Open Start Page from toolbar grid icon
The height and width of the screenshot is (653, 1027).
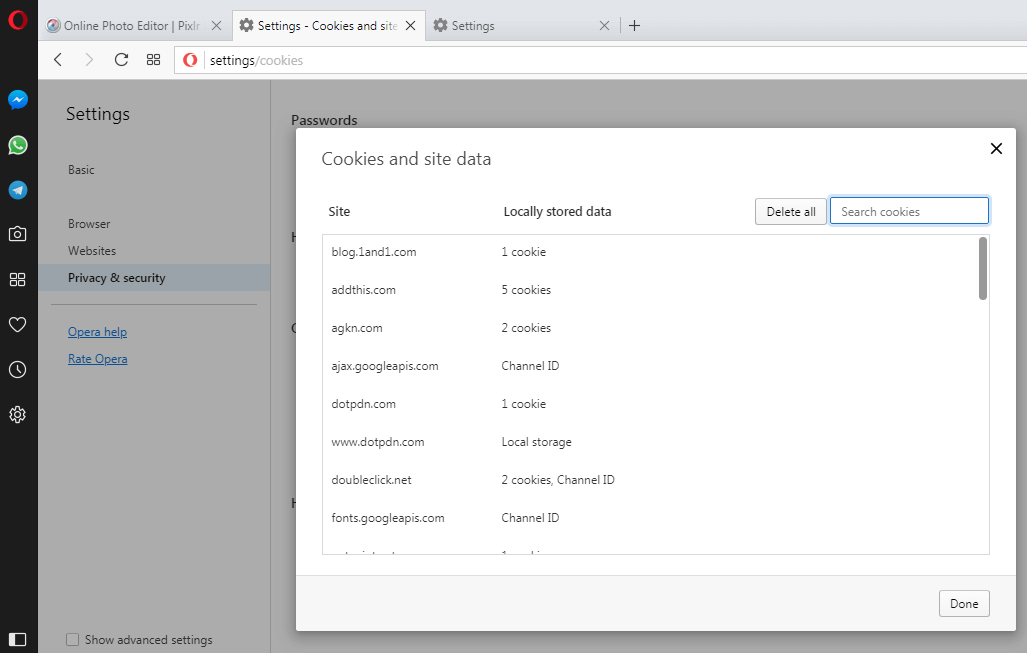(x=153, y=60)
